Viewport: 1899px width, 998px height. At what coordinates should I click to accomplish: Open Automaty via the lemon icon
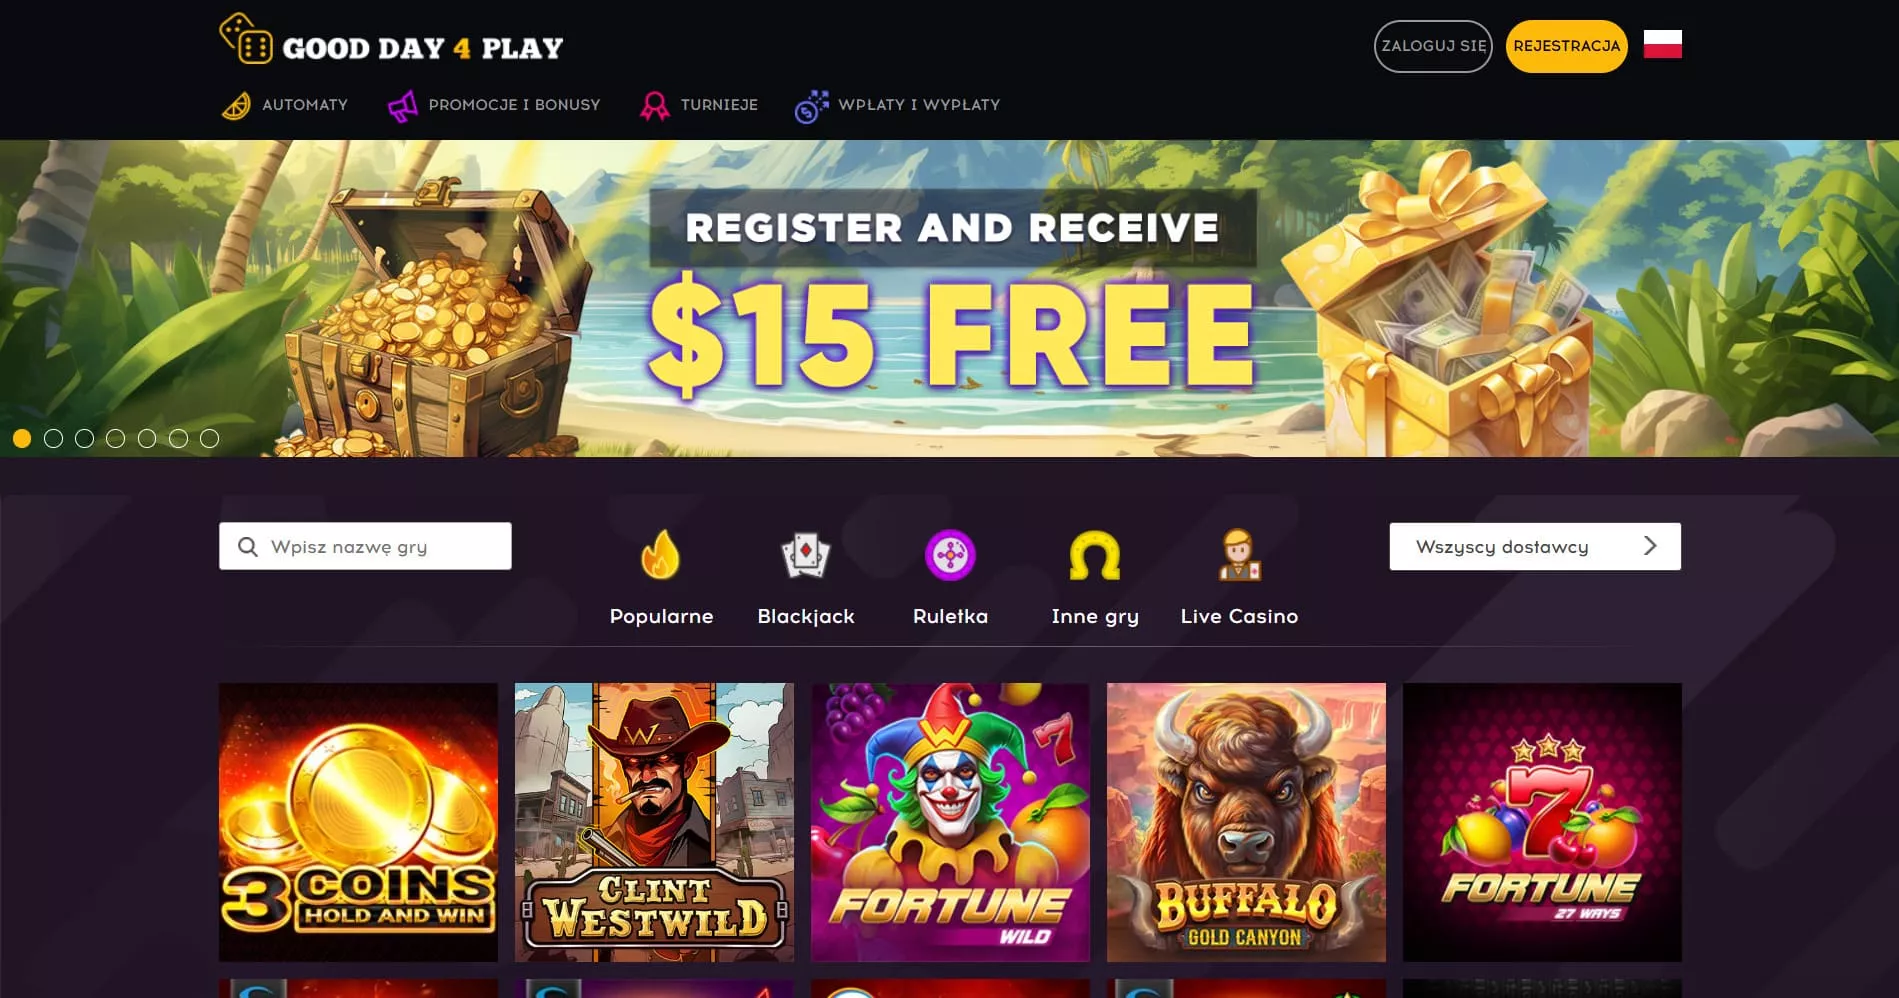click(x=236, y=105)
